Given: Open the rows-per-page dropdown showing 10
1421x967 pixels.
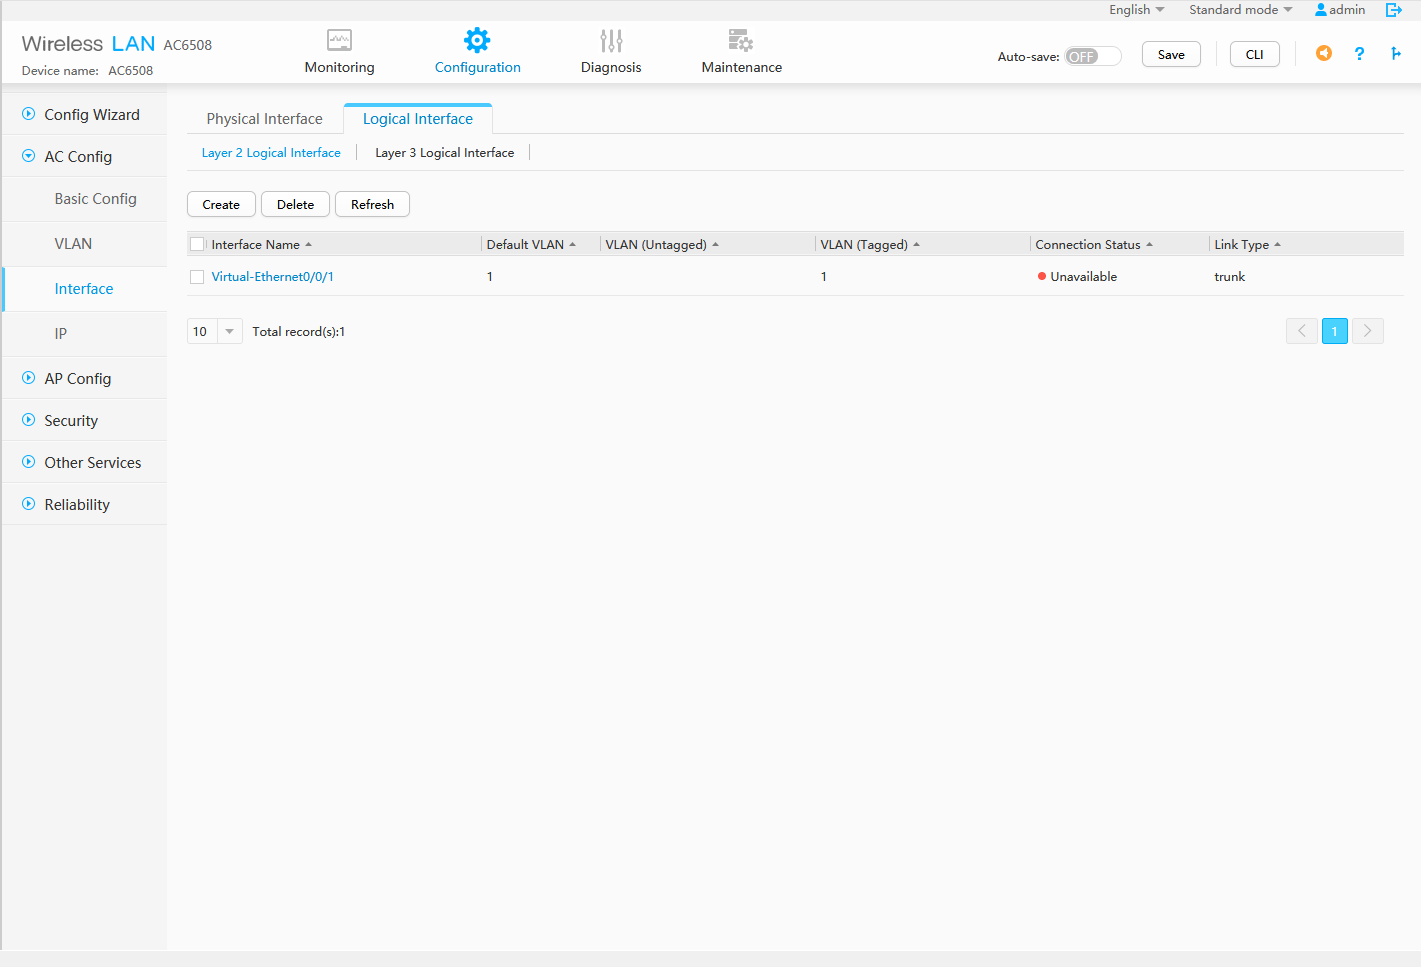Looking at the screenshot, I should click(x=214, y=331).
